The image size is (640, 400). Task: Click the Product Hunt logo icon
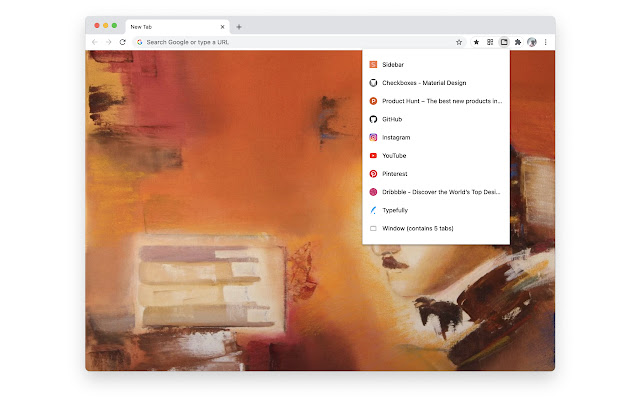pyautogui.click(x=373, y=101)
